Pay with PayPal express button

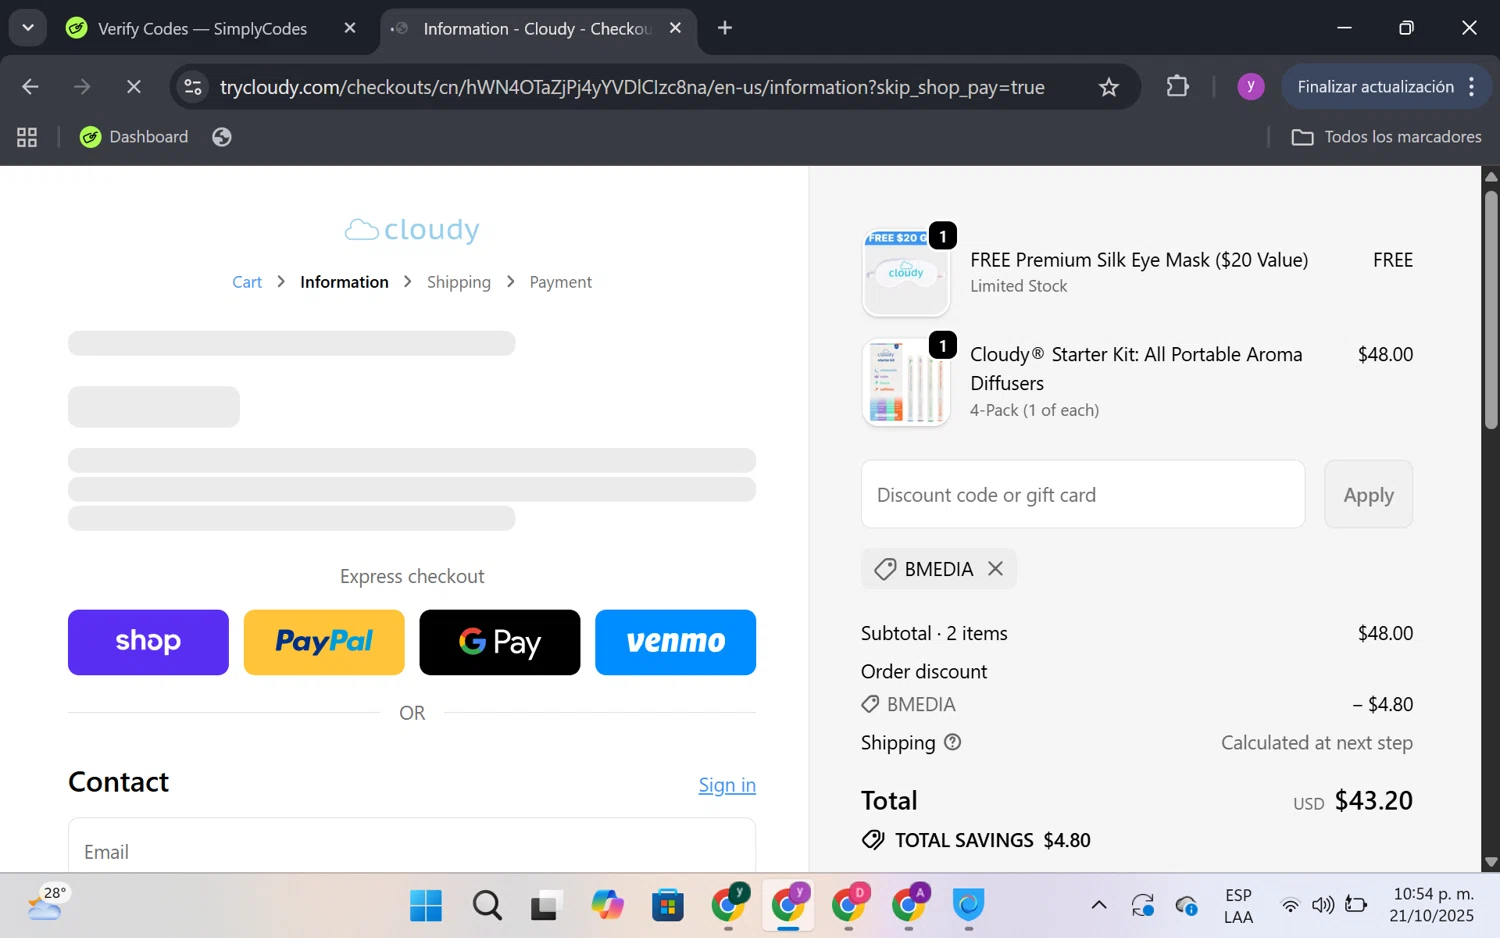click(x=324, y=642)
